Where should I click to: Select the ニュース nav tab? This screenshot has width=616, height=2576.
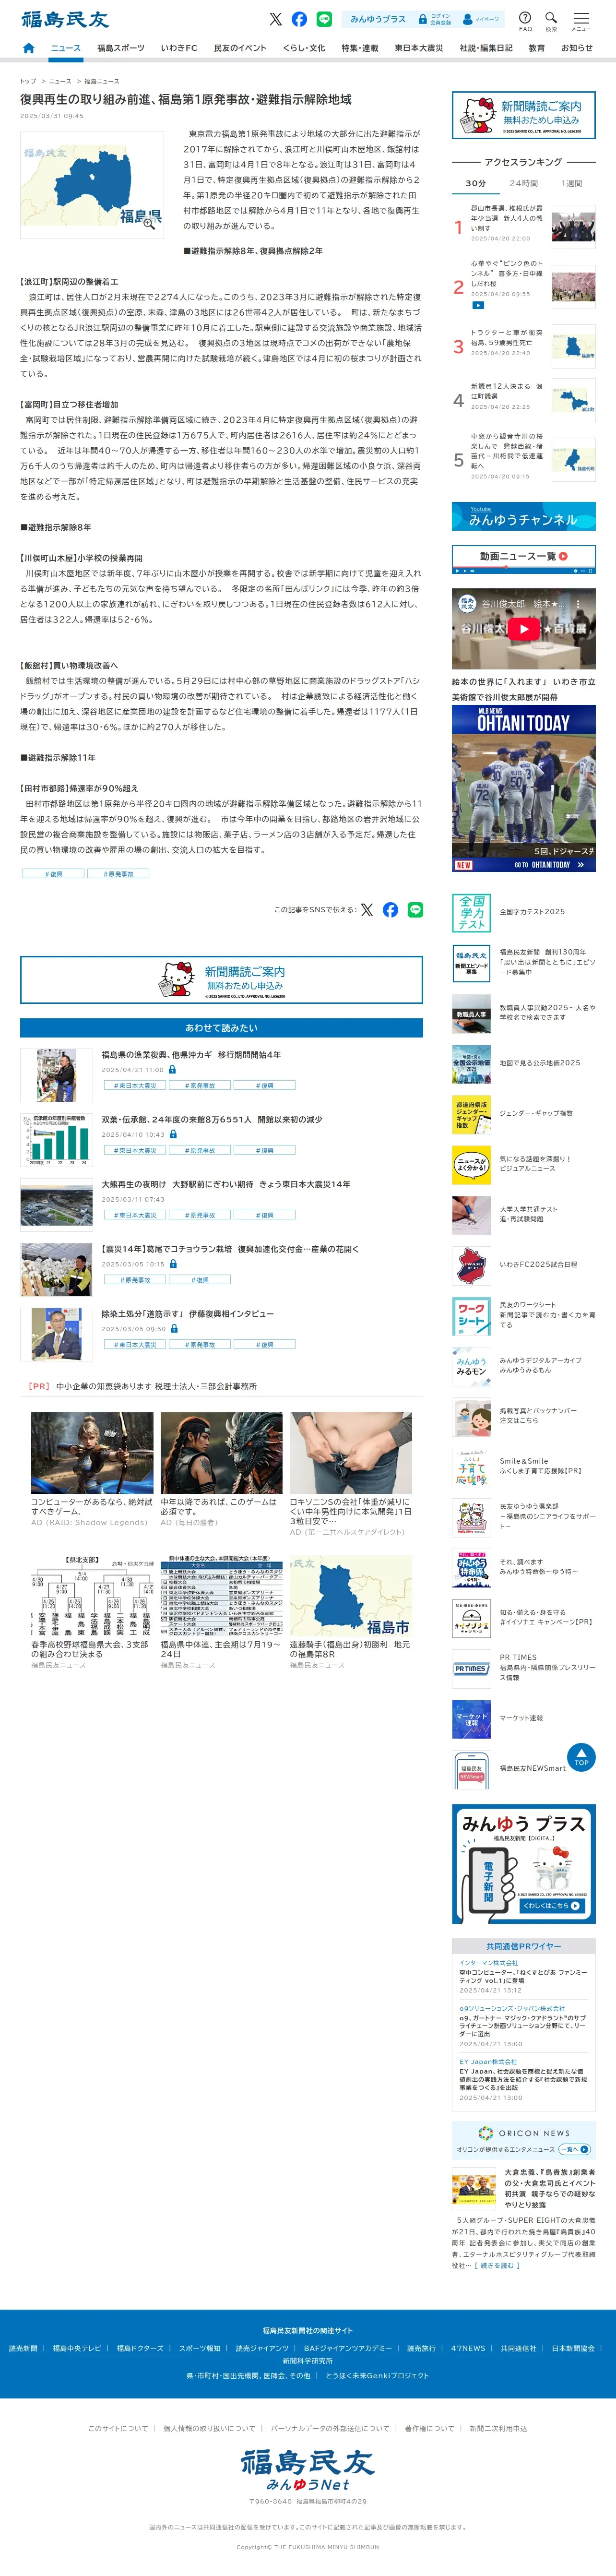[66, 48]
